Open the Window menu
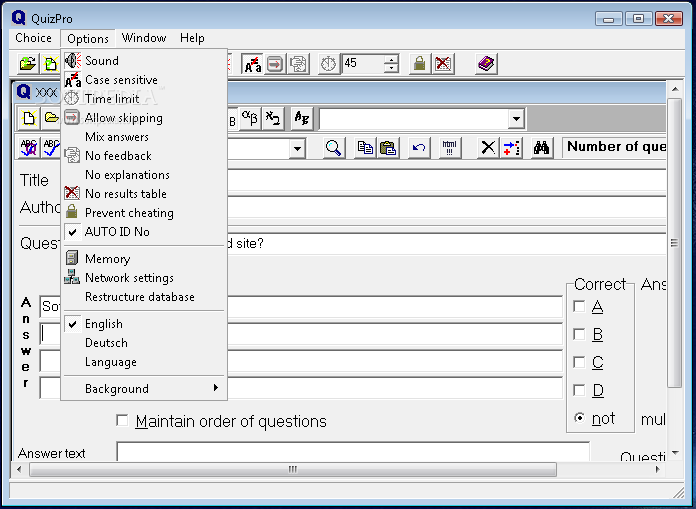Viewport: 696px width, 509px height. tap(144, 38)
